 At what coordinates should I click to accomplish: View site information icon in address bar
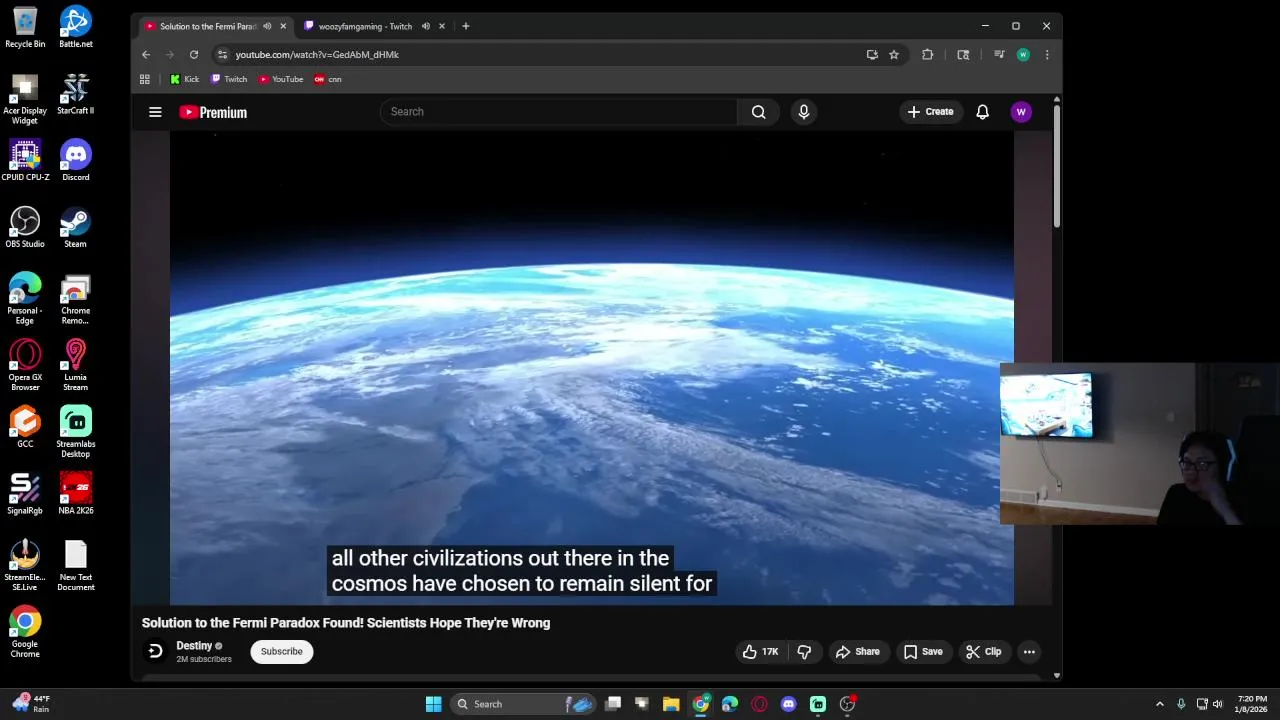[223, 55]
